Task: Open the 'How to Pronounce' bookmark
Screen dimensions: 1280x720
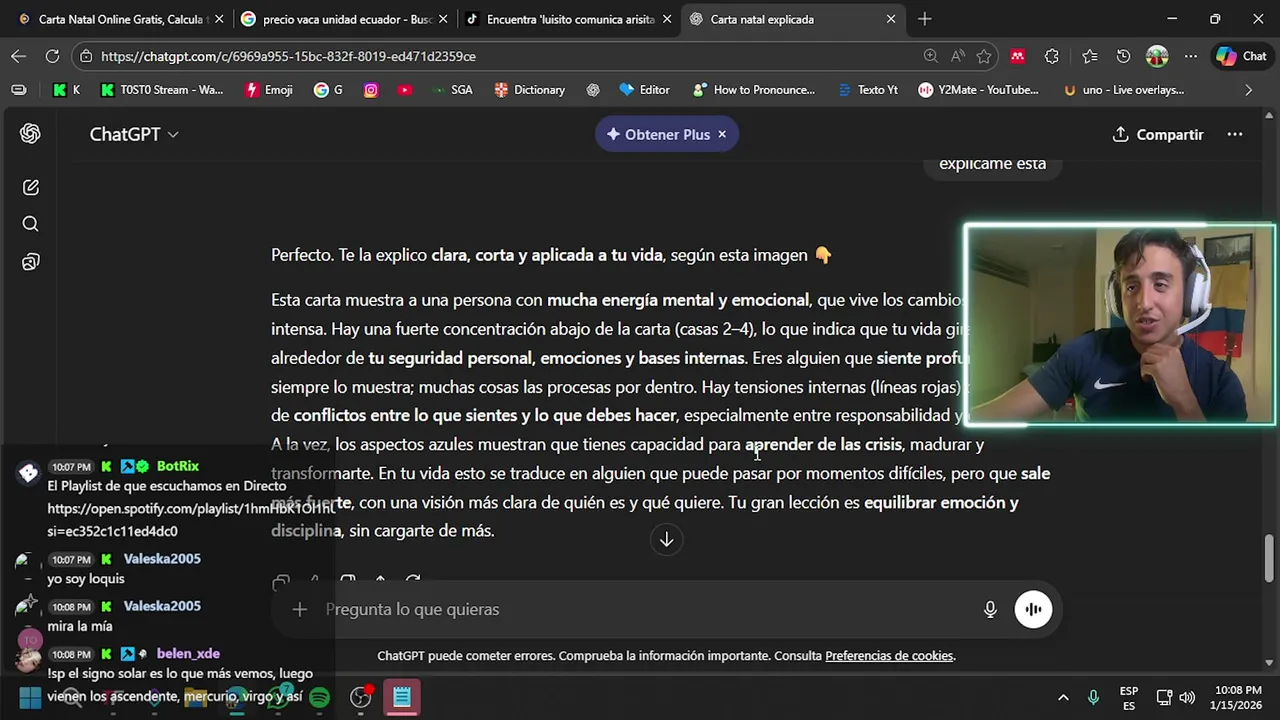Action: click(x=754, y=90)
